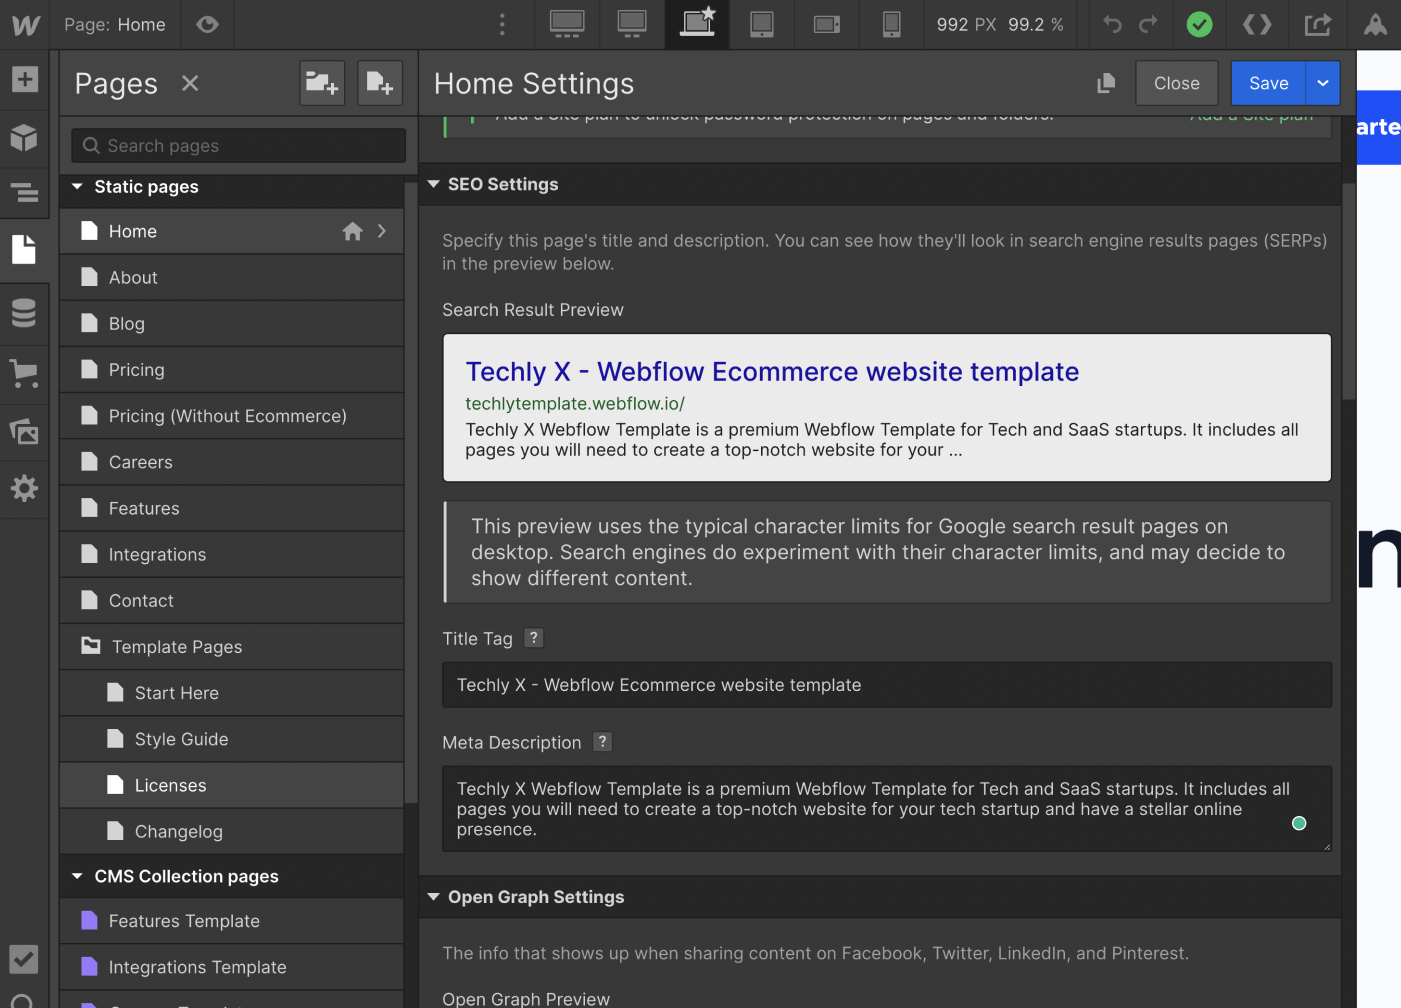Select the Licenses page
This screenshot has width=1401, height=1008.
click(x=231, y=785)
